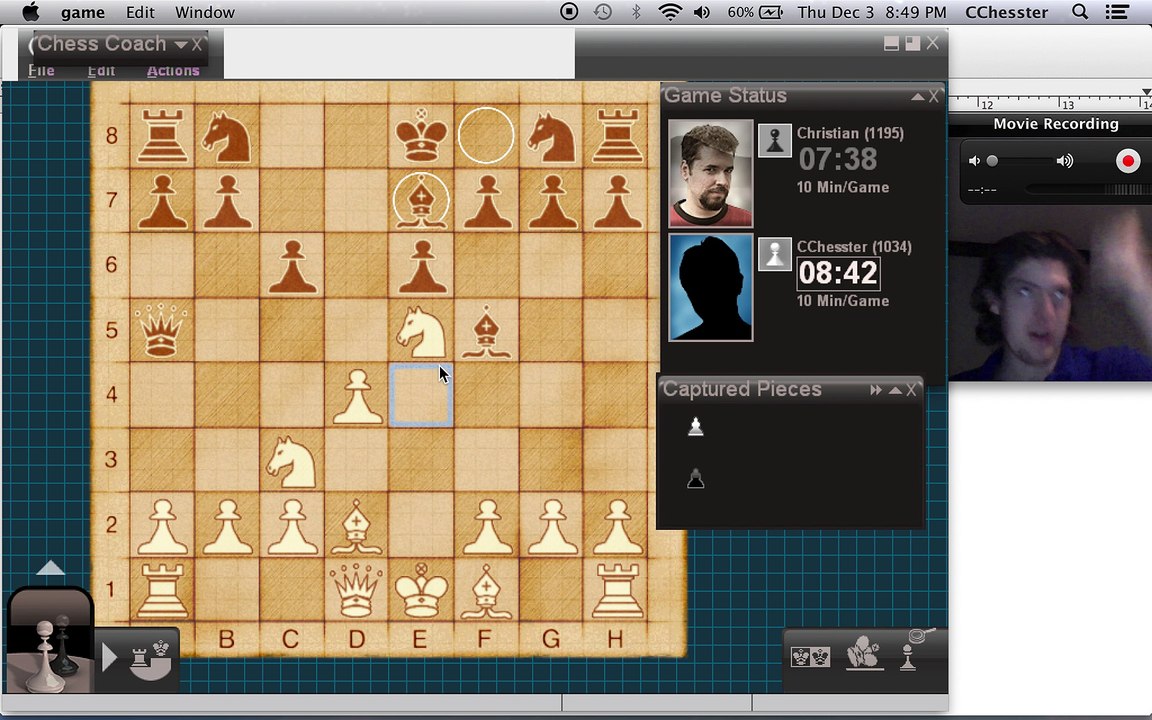
Task: Pick the white pawn on D4
Action: (358, 397)
